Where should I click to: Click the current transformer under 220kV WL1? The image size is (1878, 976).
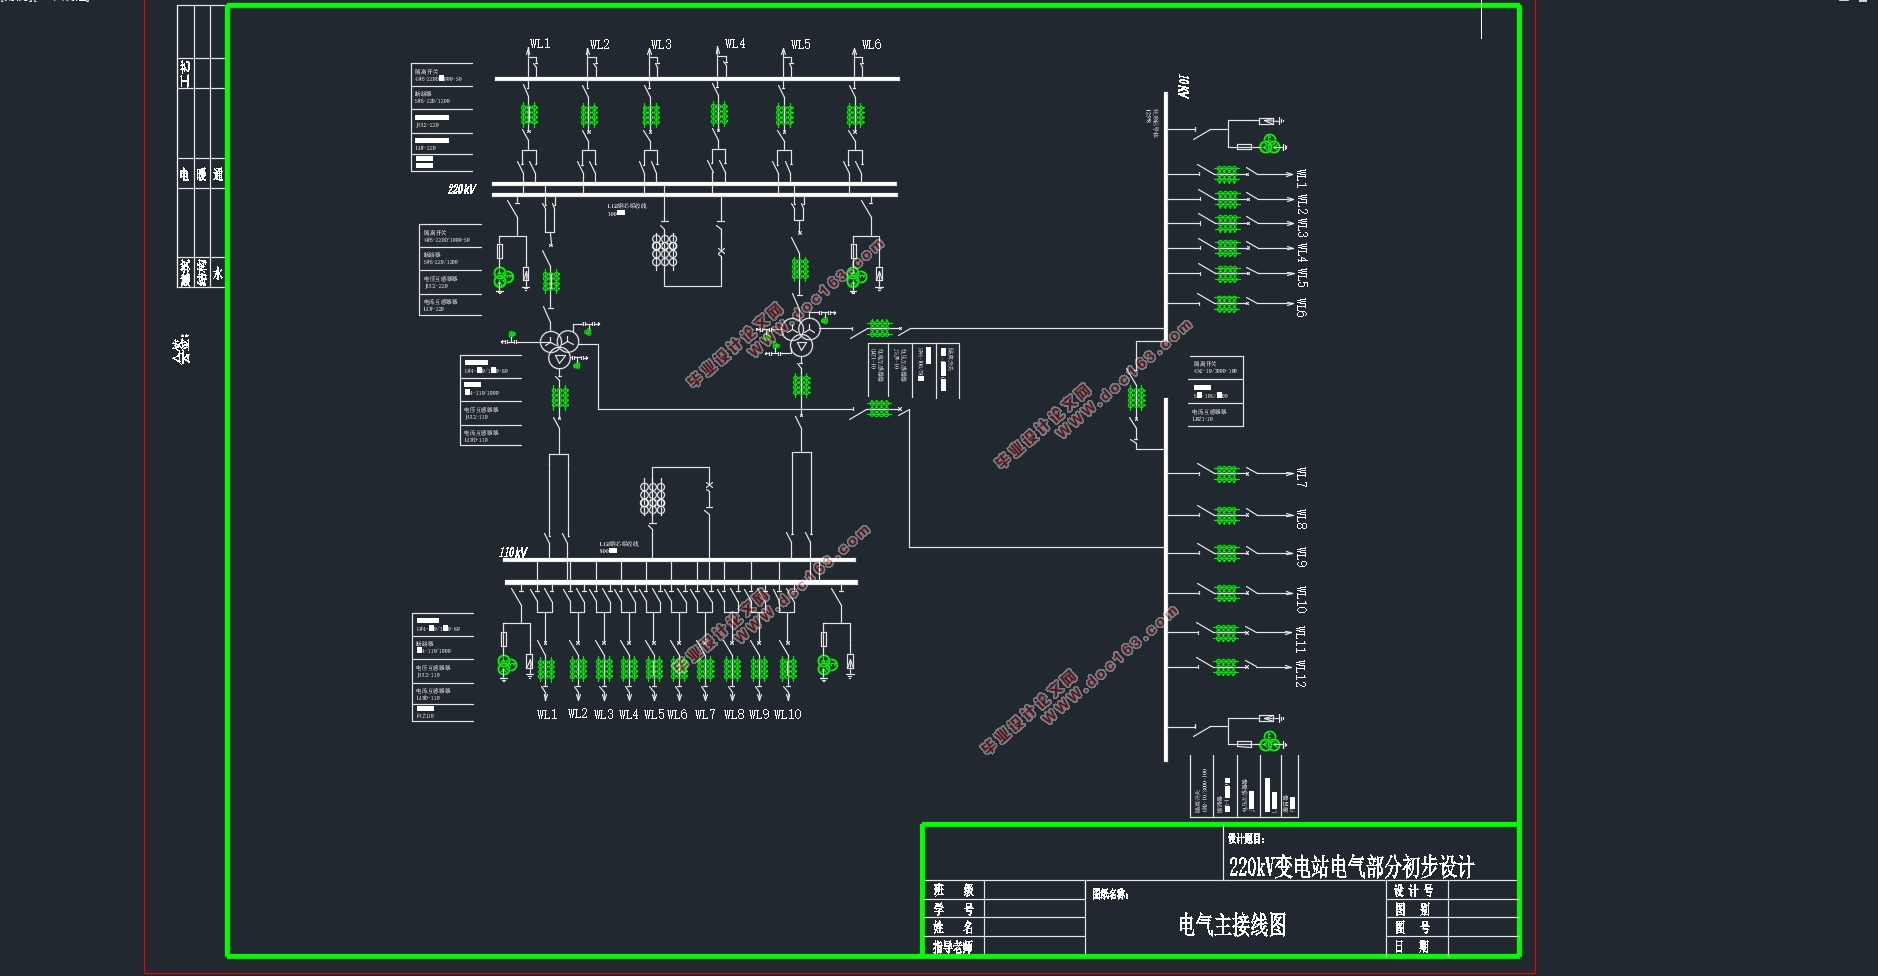tap(529, 115)
